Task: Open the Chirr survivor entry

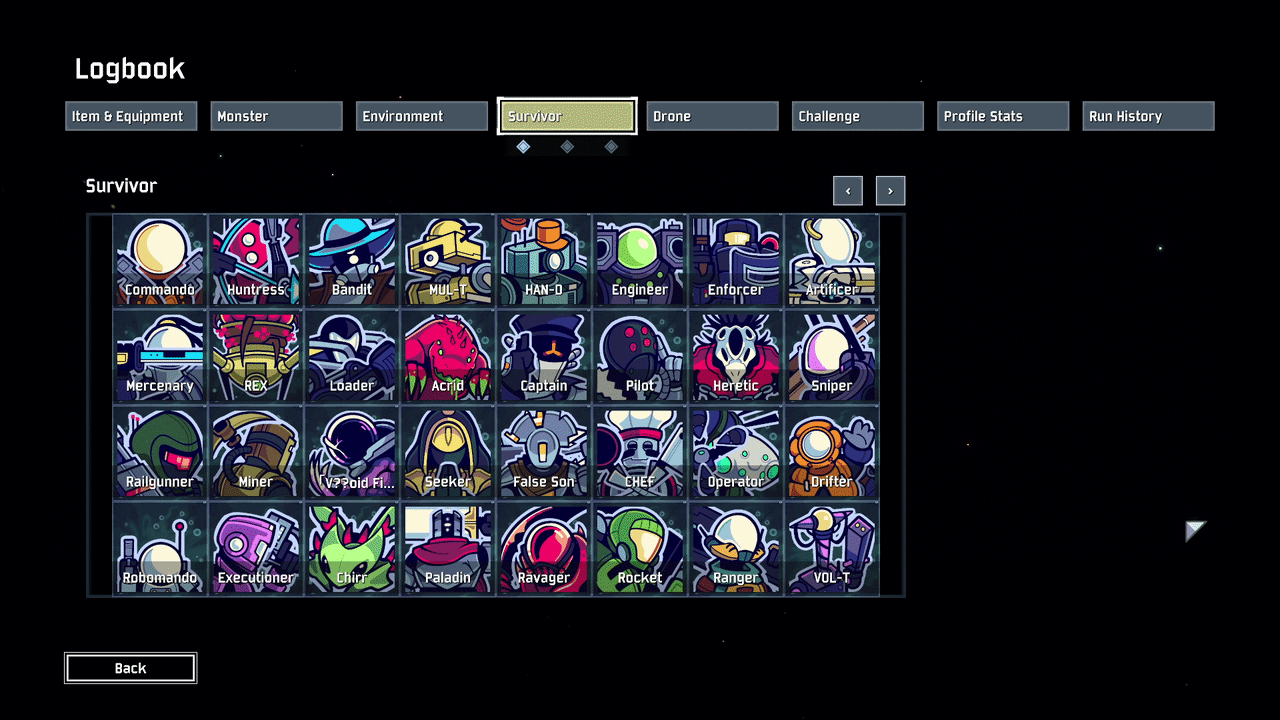Action: click(352, 548)
